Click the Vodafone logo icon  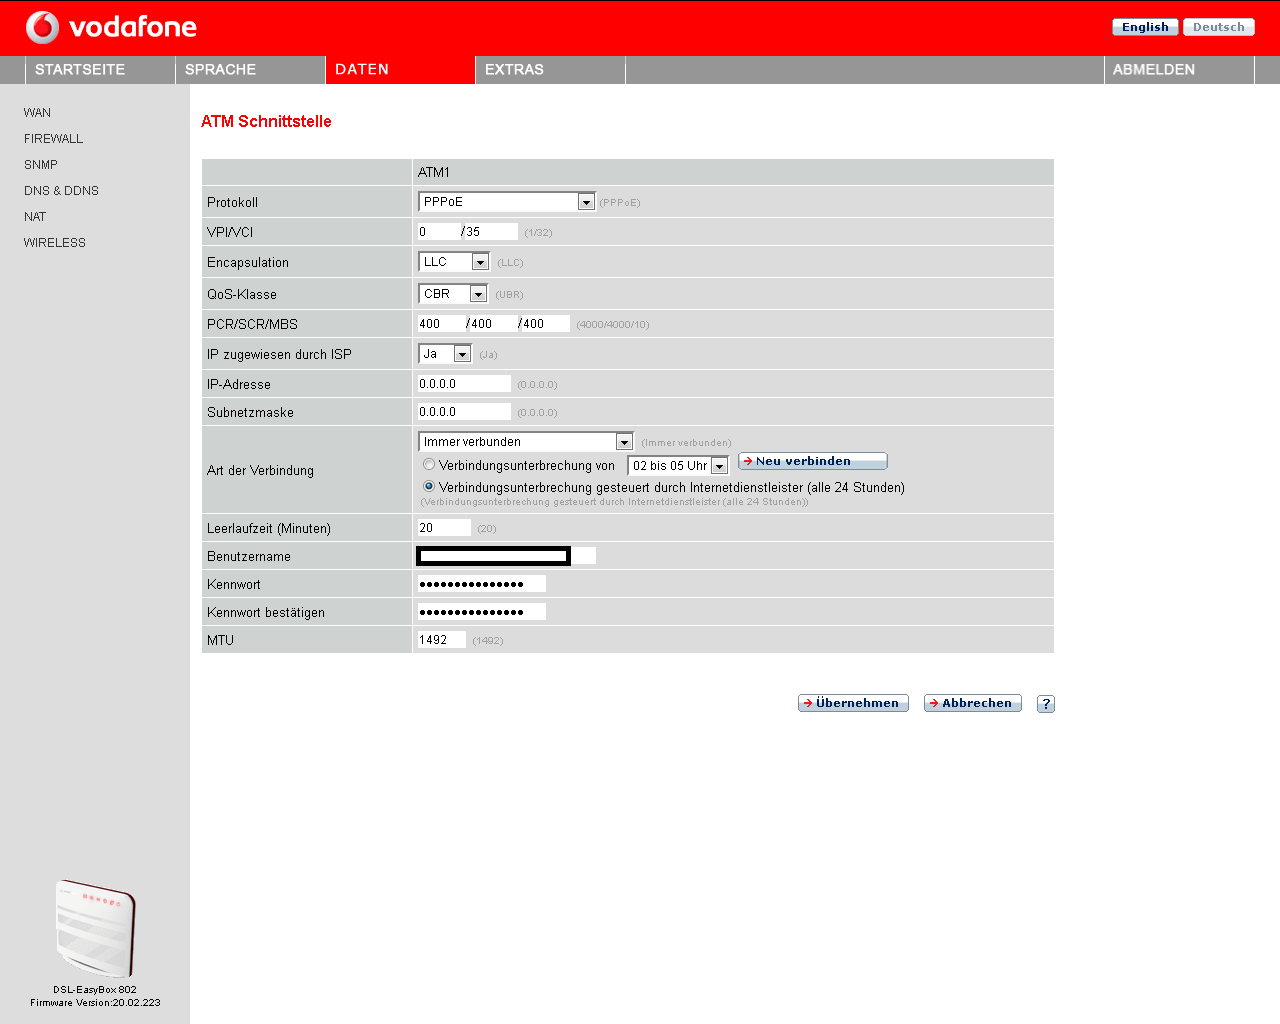(42, 27)
